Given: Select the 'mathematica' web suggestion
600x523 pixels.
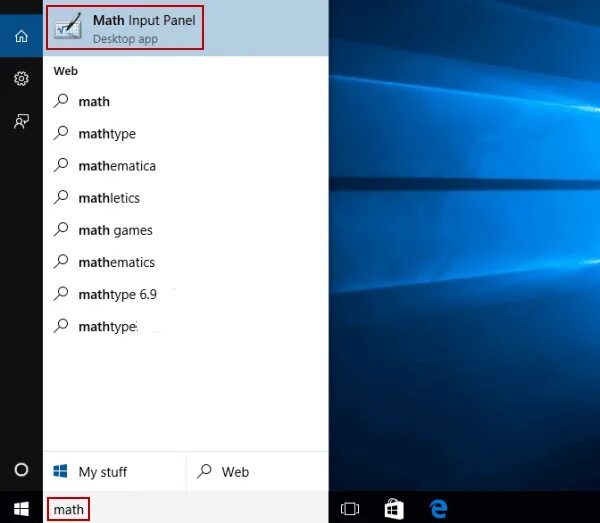Looking at the screenshot, I should click(186, 166).
